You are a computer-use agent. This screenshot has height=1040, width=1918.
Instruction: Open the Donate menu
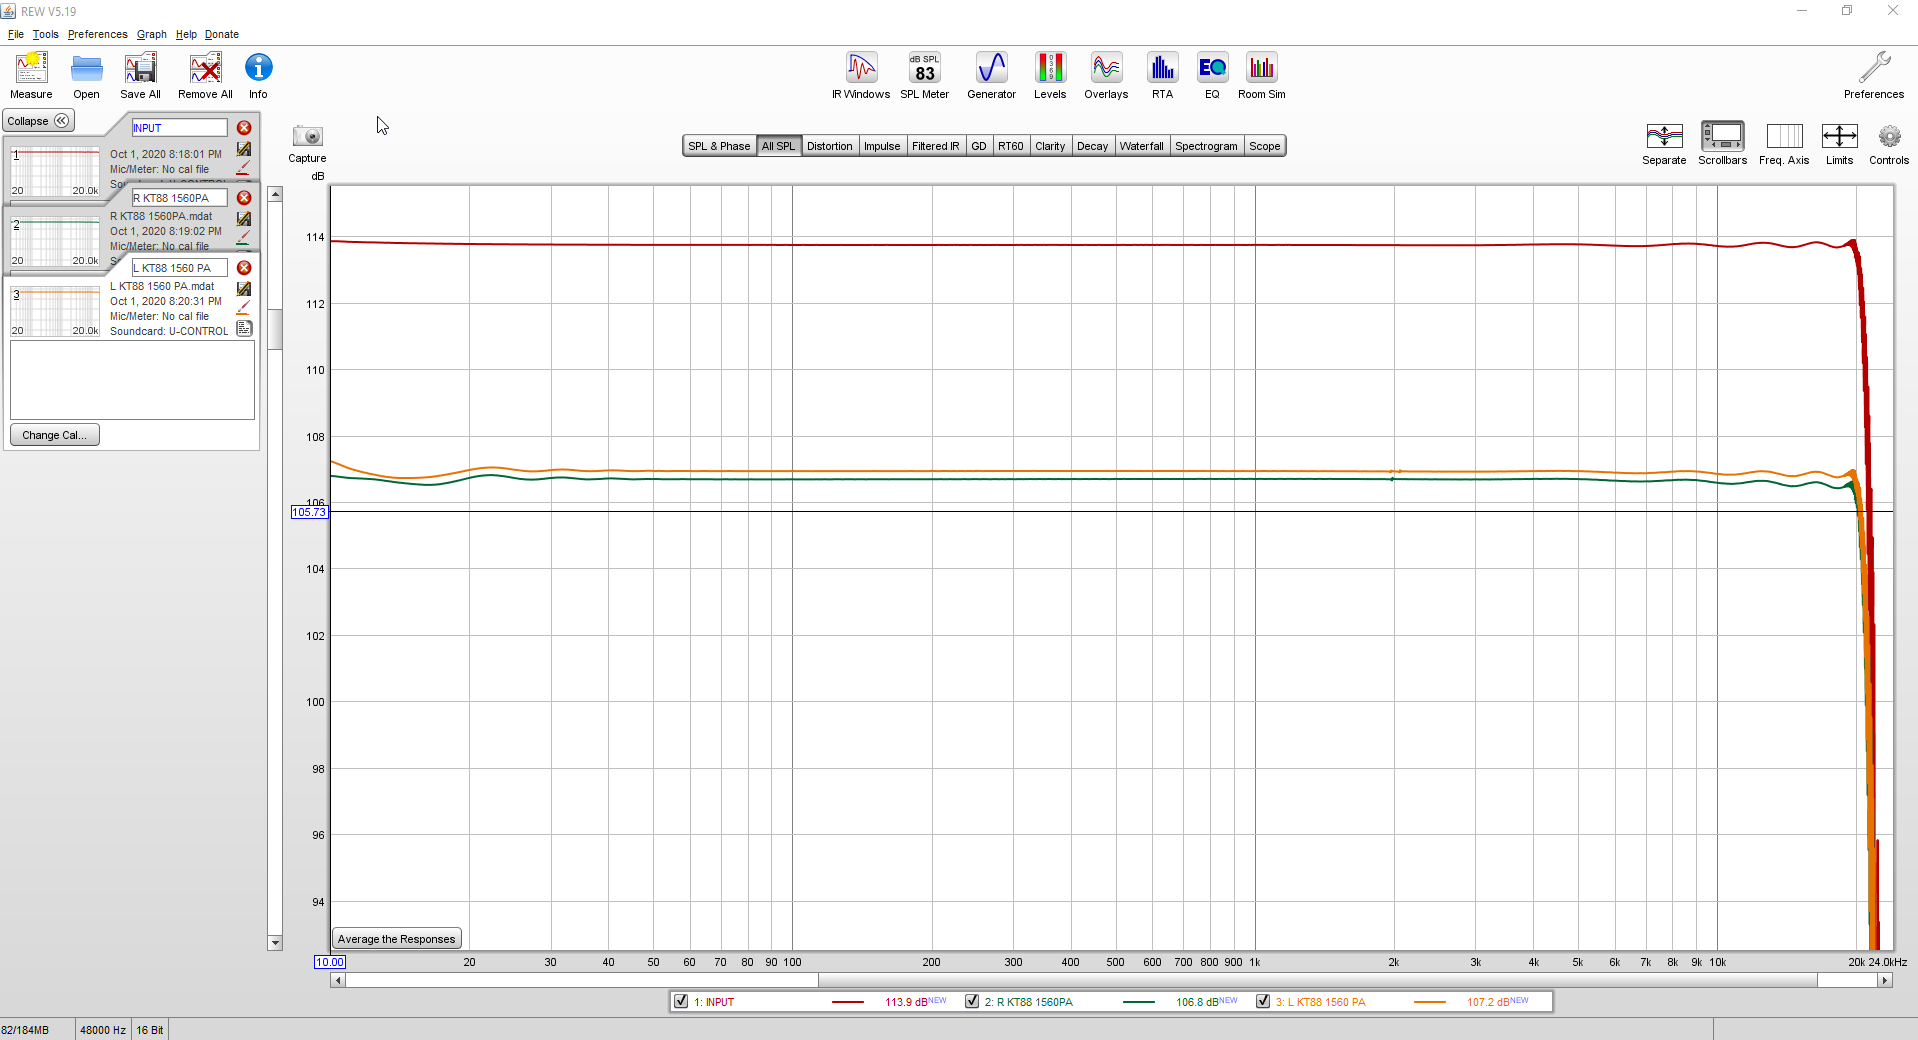[222, 34]
